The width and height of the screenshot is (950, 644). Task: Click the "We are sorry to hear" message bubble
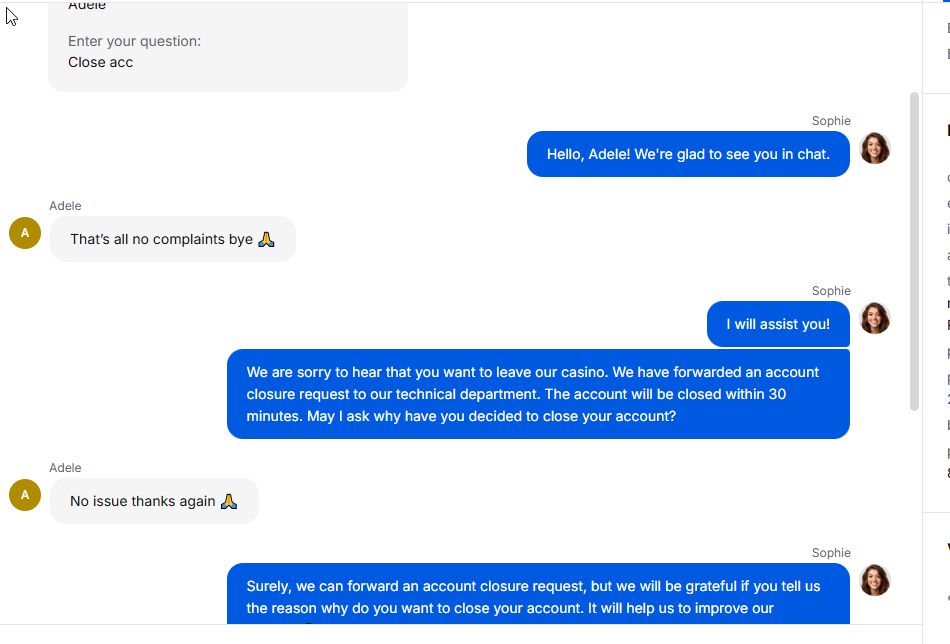tap(538, 394)
